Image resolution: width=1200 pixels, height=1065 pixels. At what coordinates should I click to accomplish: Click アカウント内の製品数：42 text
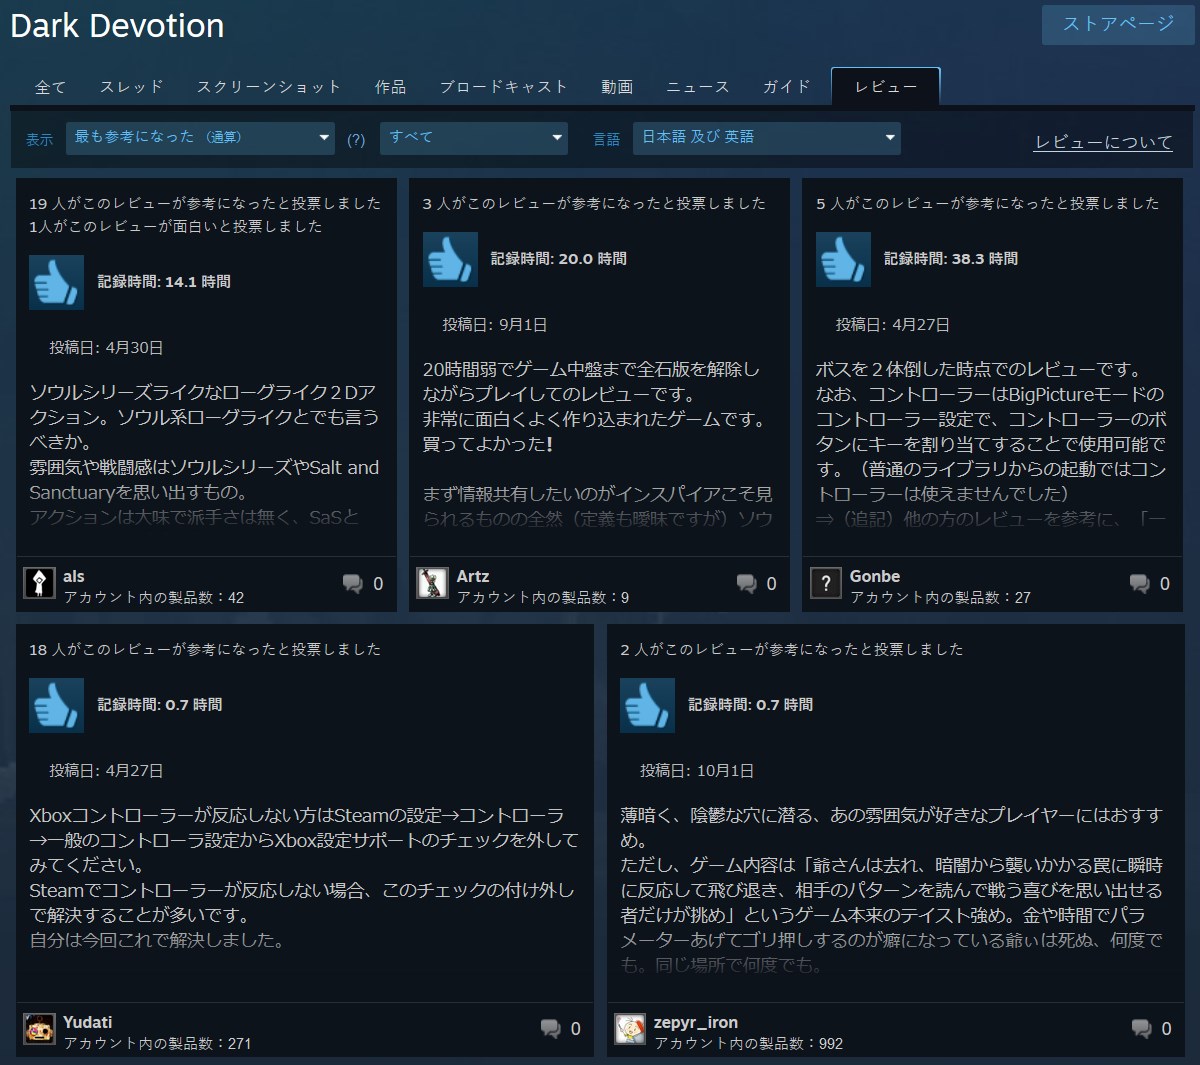154,598
